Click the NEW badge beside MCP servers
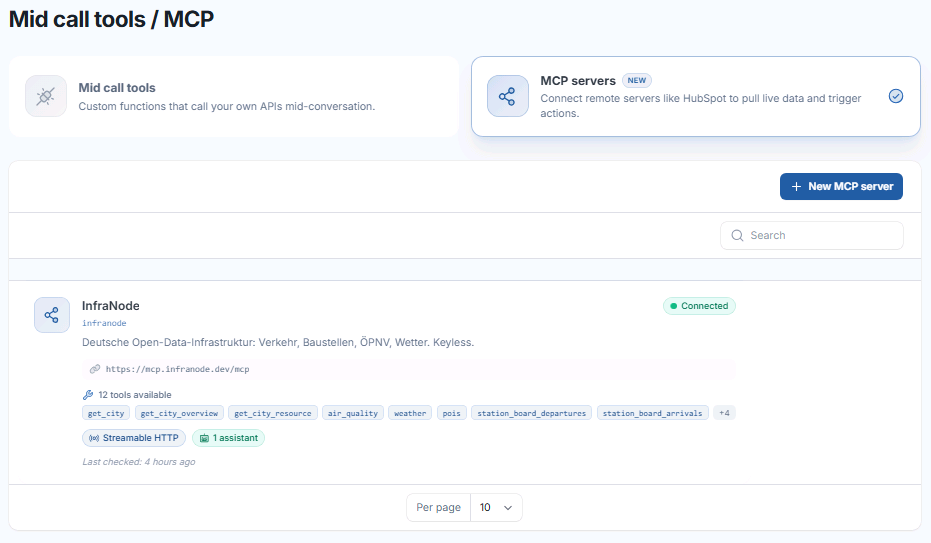 [636, 80]
